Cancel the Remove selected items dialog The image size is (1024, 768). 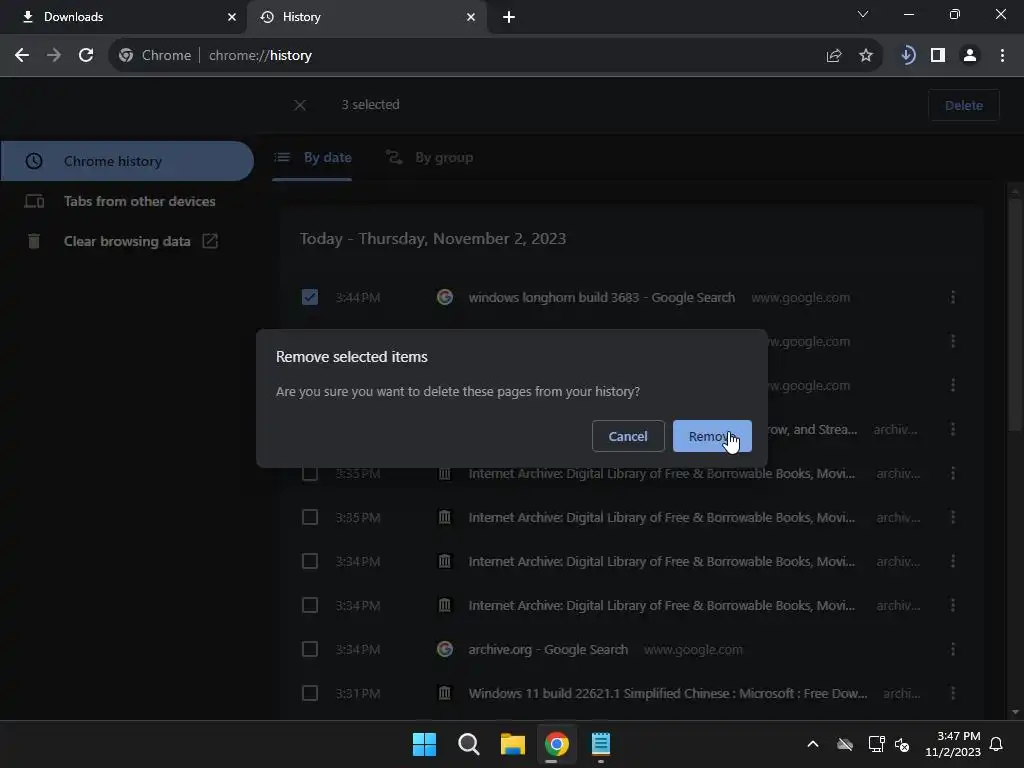[x=628, y=436]
